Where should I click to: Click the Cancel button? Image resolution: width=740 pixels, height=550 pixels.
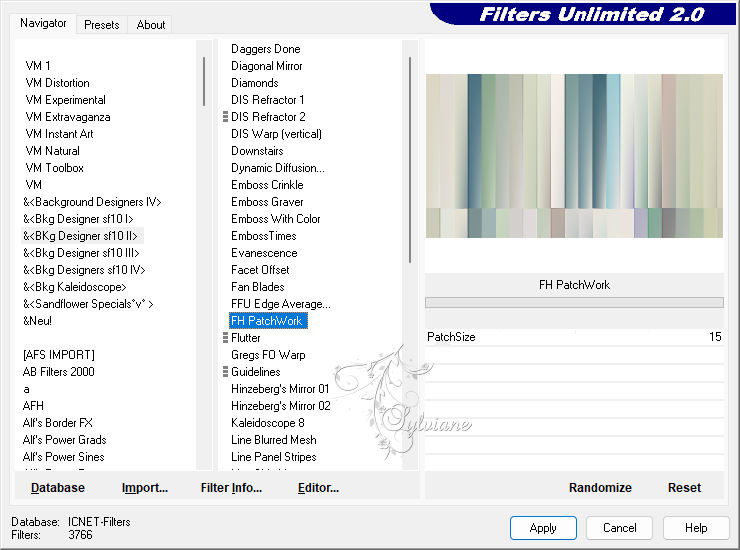620,528
